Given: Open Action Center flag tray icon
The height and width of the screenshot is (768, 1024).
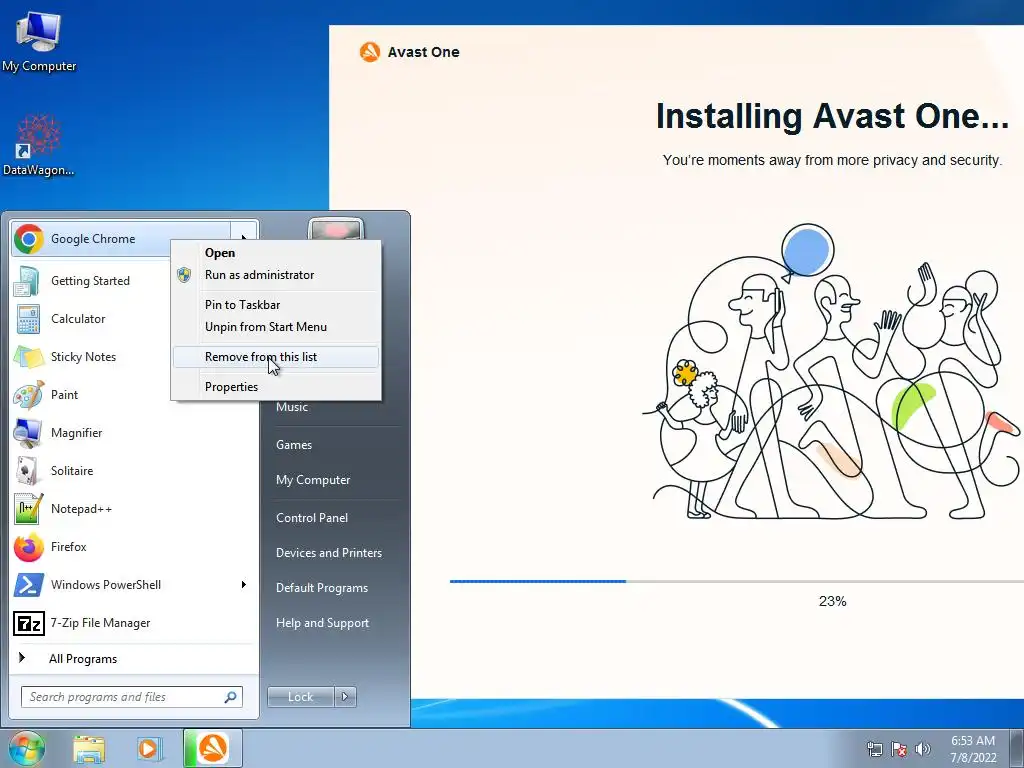Looking at the screenshot, I should coord(899,749).
